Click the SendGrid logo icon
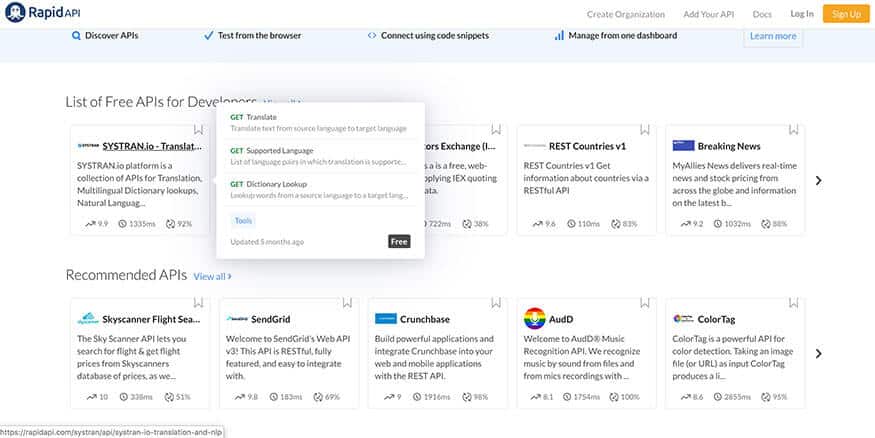The width and height of the screenshot is (875, 438). (237, 319)
